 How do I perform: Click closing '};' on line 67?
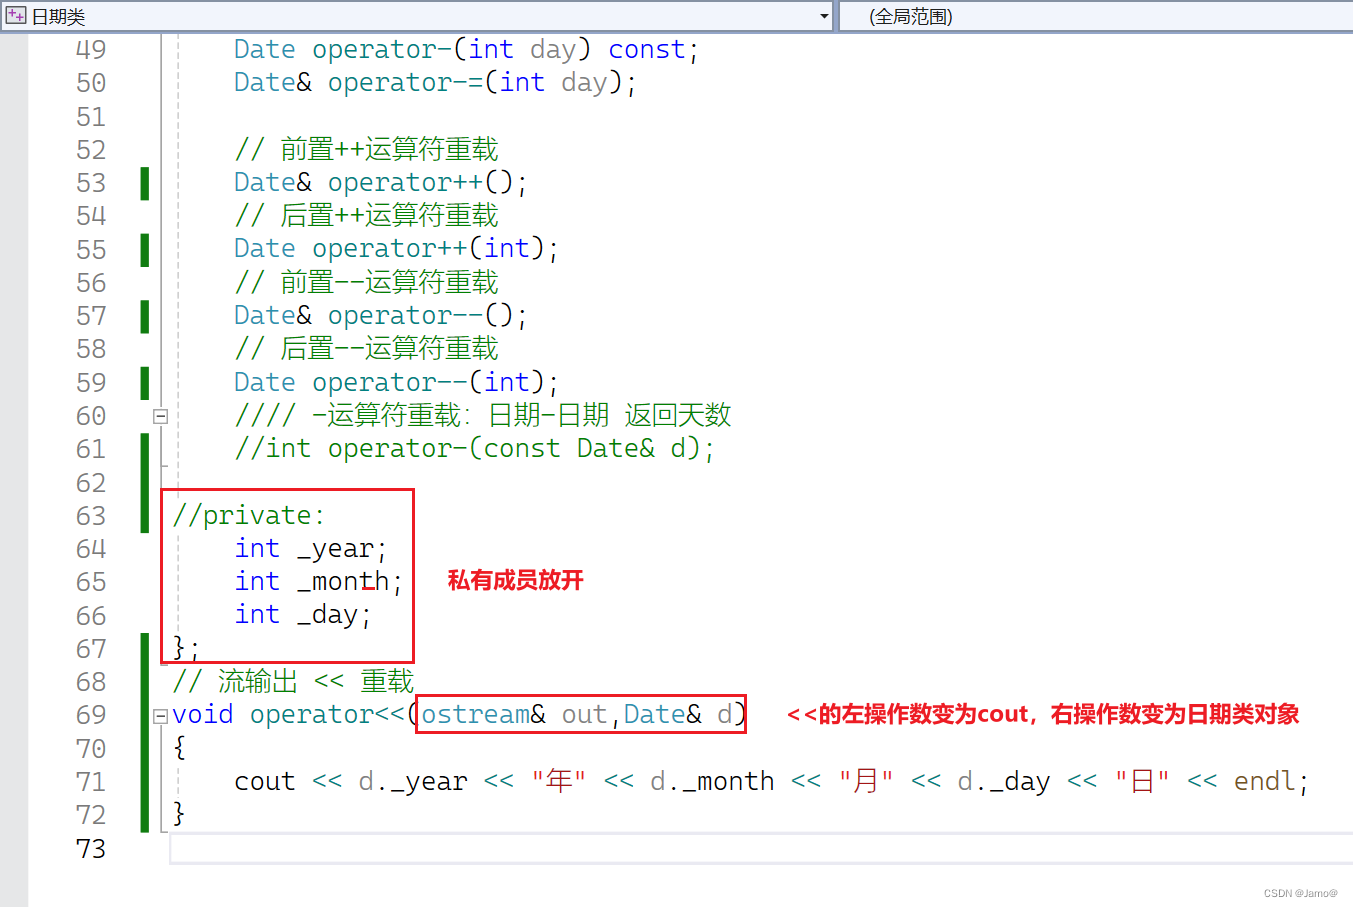[186, 649]
